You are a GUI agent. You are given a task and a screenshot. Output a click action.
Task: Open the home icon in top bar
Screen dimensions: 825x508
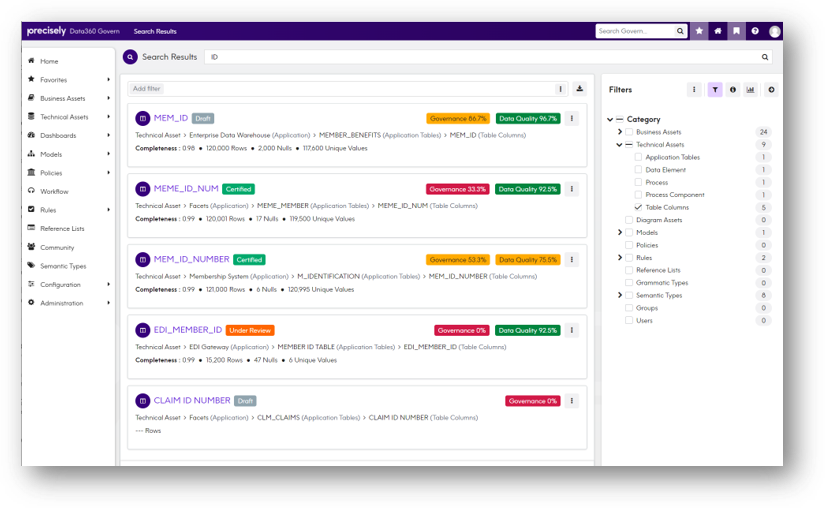point(718,31)
